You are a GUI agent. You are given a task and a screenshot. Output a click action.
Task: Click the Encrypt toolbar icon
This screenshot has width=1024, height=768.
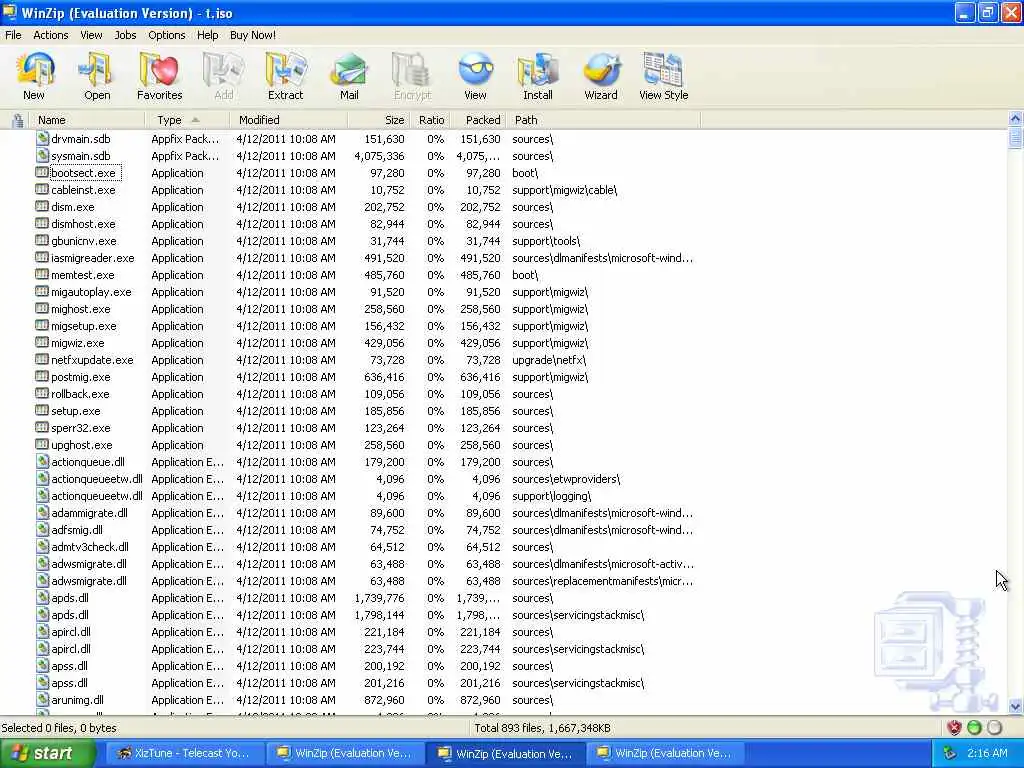(x=412, y=70)
